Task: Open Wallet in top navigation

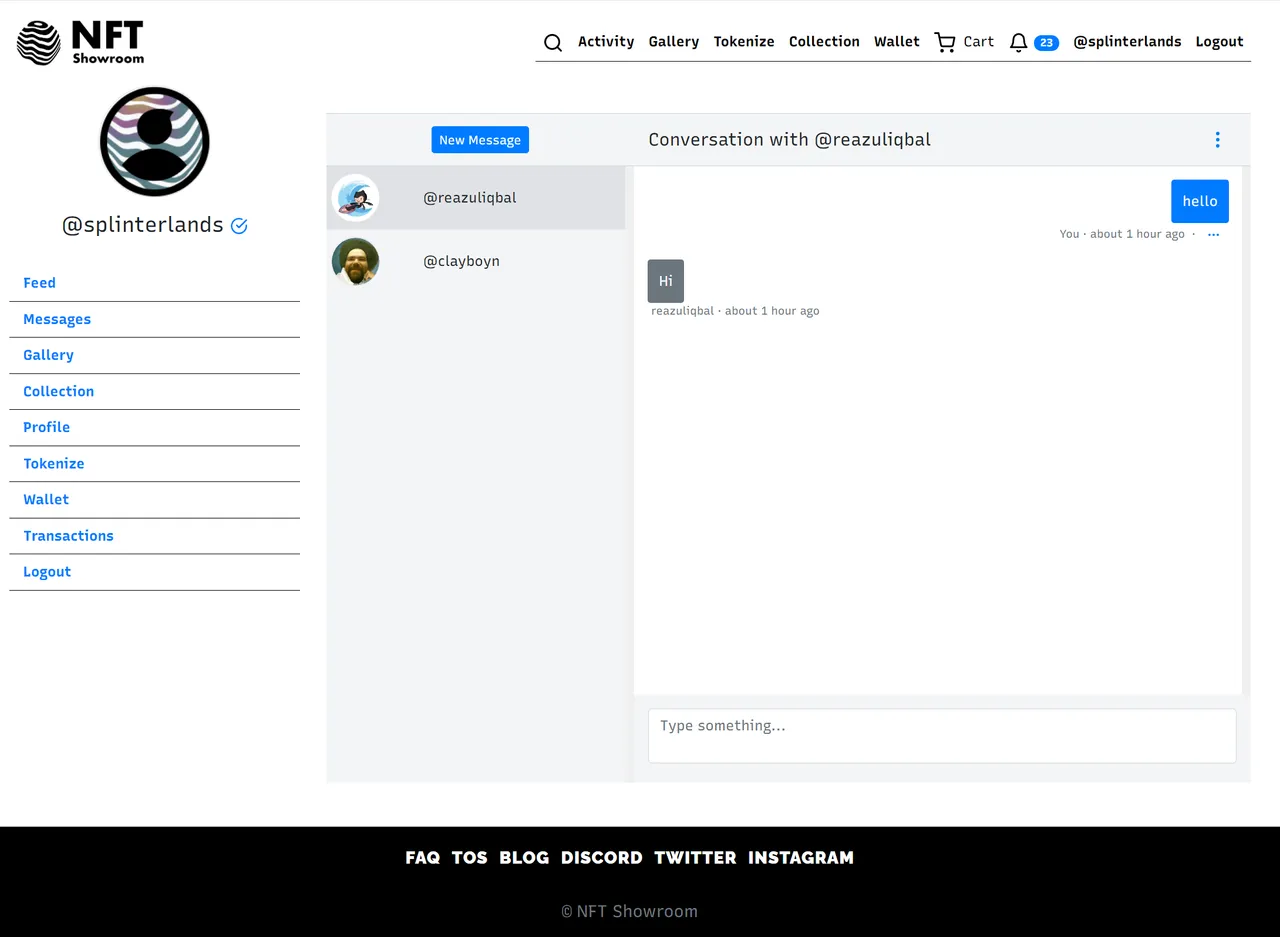Action: pyautogui.click(x=897, y=42)
